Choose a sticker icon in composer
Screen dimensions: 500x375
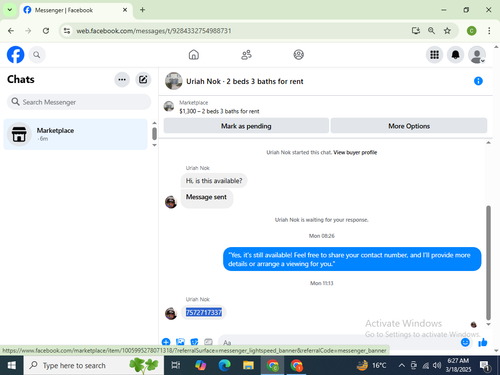[194, 342]
